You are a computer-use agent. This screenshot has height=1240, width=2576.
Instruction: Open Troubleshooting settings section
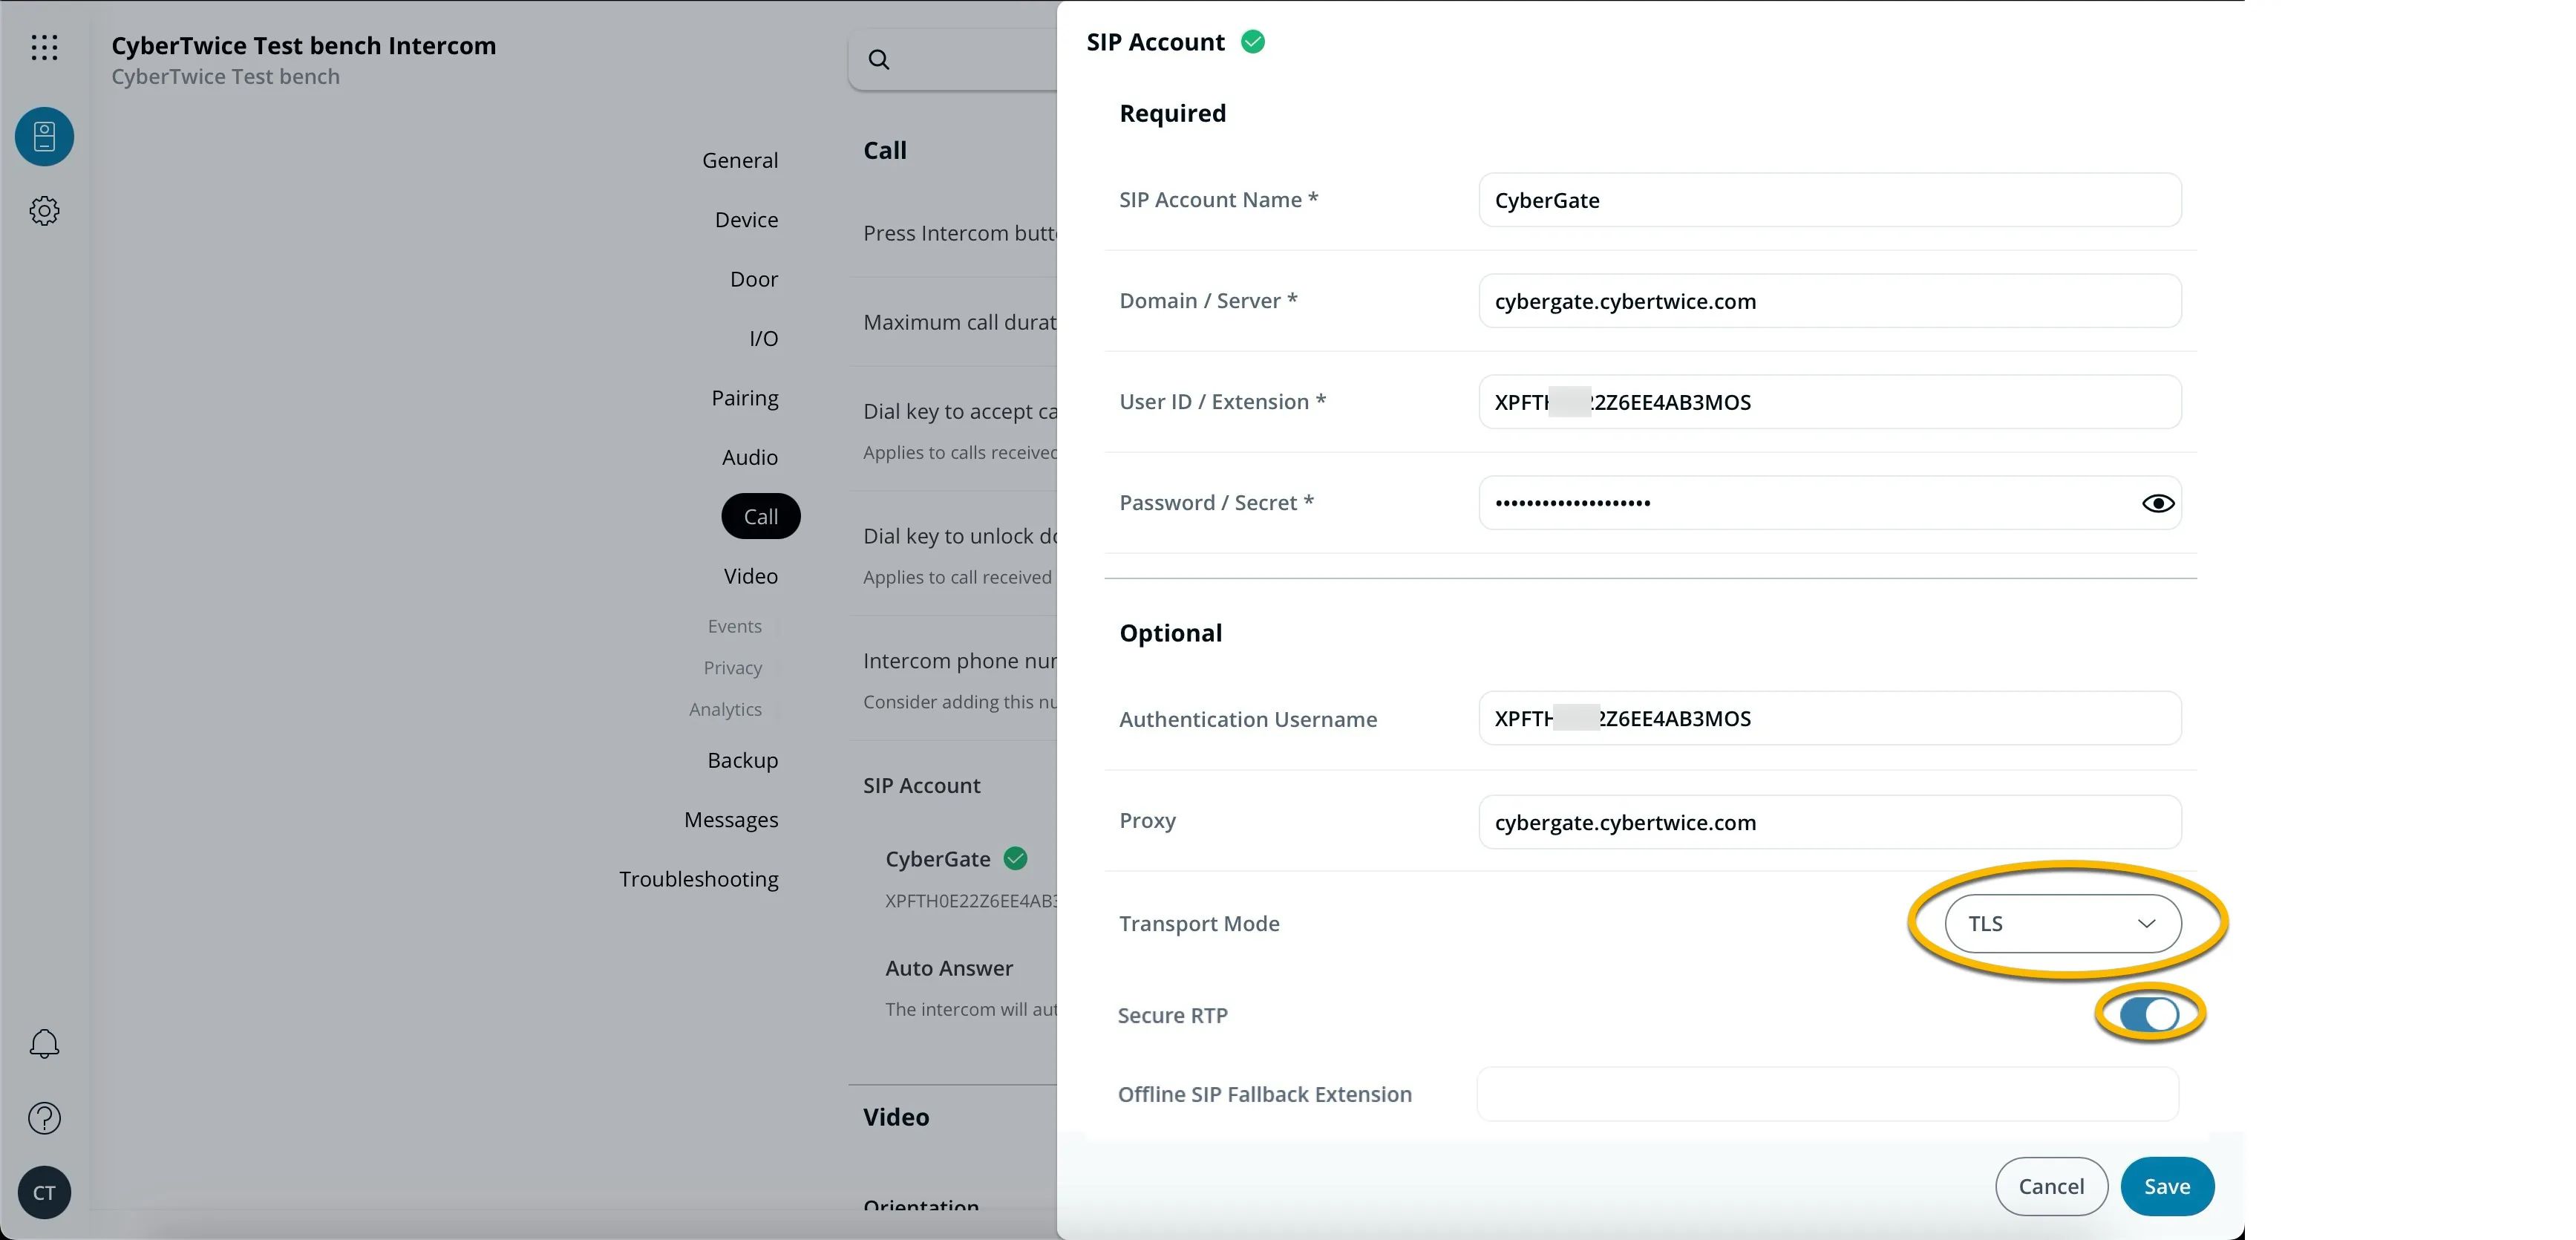point(699,879)
